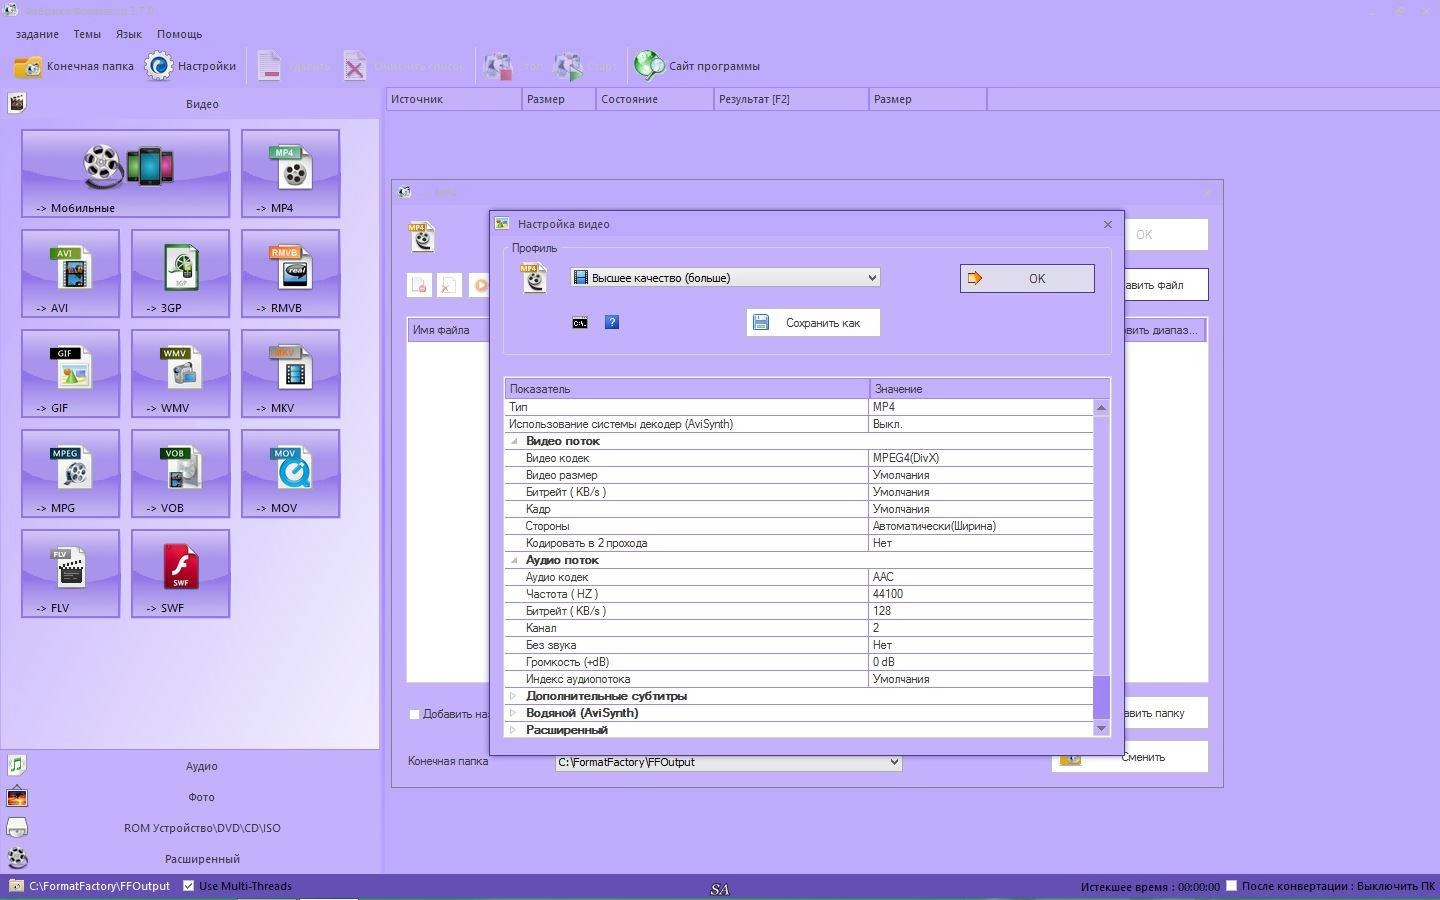The image size is (1440, 900).
Task: Click the add folder button in MP4 window
Action: [x=1165, y=713]
